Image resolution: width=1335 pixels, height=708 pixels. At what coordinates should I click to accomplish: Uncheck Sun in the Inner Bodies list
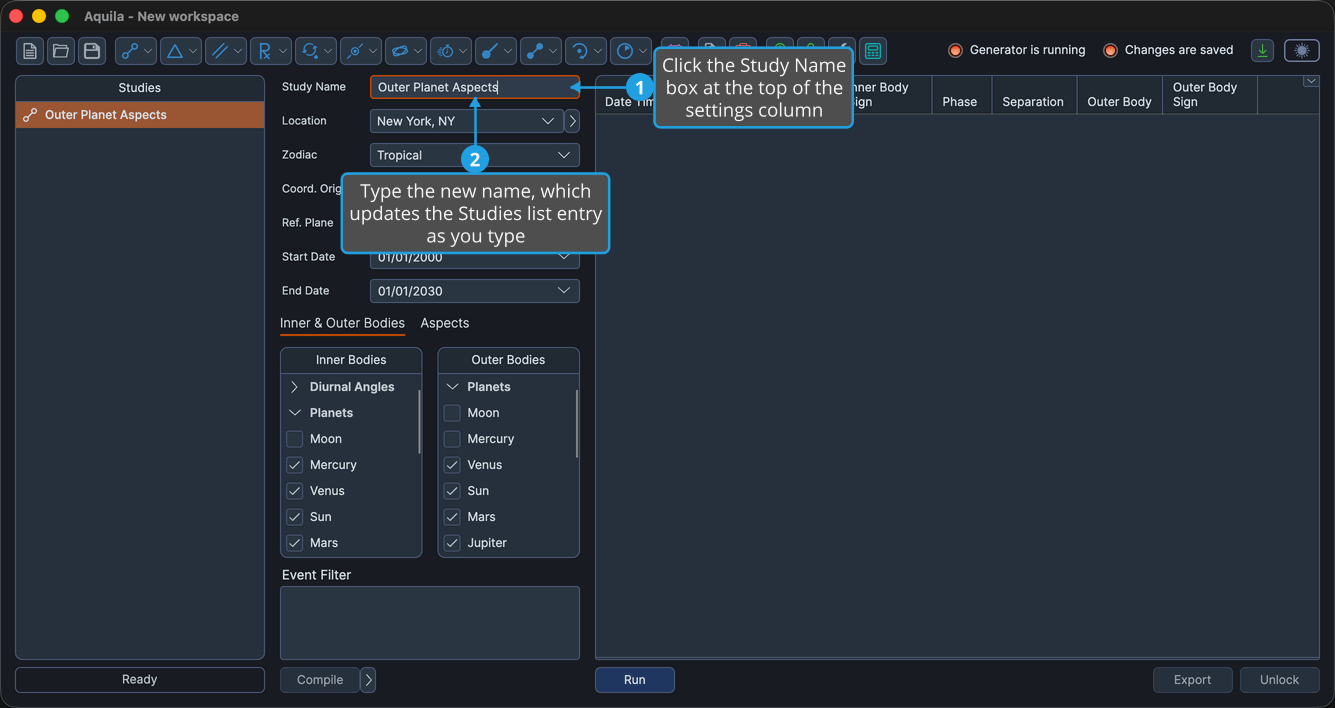coord(294,517)
